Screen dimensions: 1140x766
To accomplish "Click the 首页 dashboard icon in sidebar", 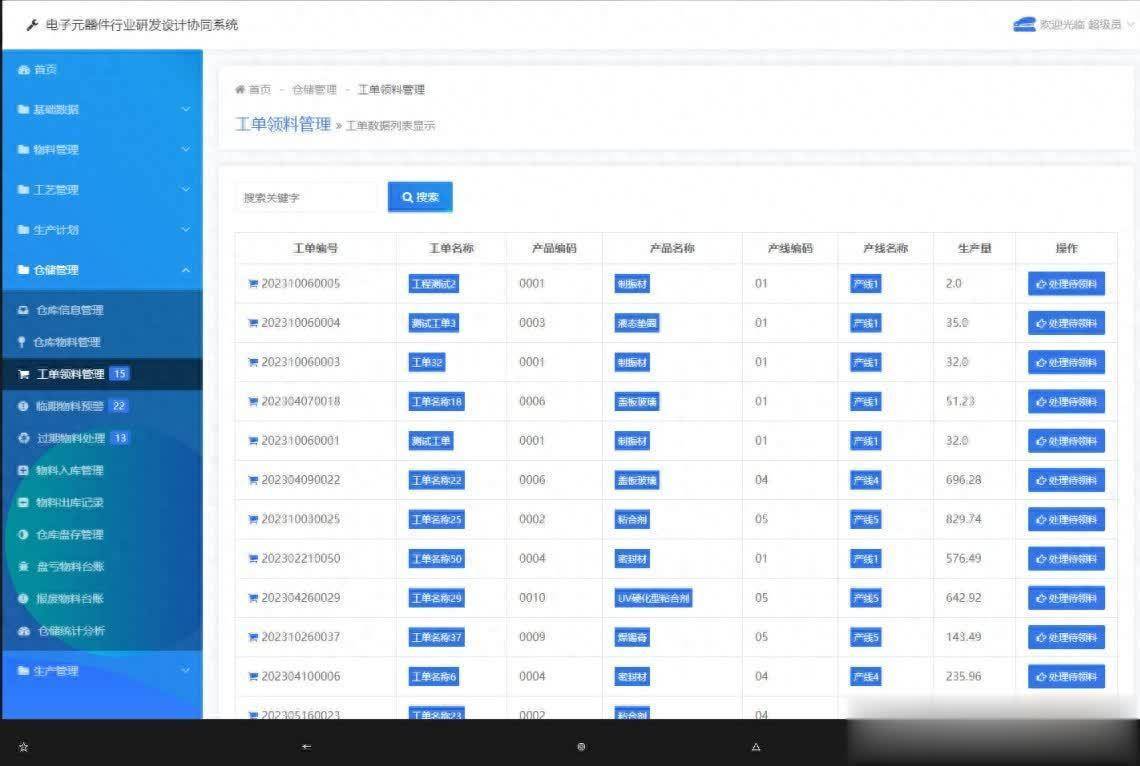I will [24, 70].
